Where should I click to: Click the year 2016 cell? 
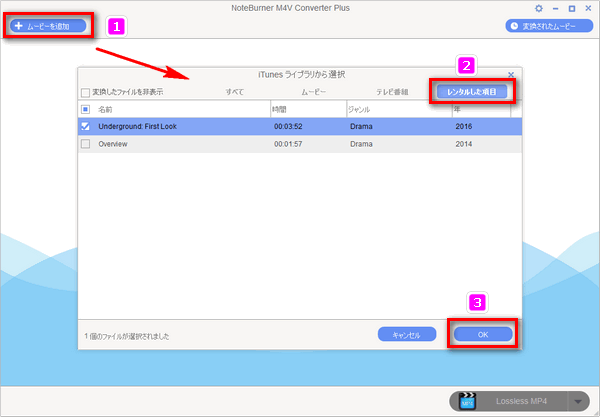463,126
